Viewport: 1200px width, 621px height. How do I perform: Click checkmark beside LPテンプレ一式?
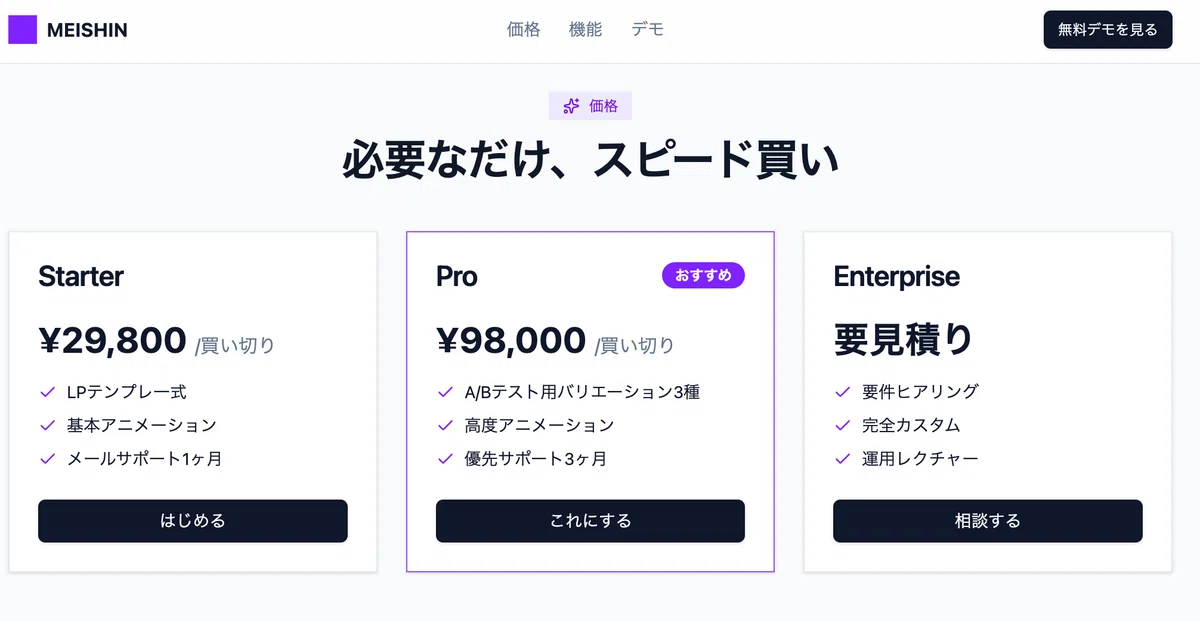point(47,392)
